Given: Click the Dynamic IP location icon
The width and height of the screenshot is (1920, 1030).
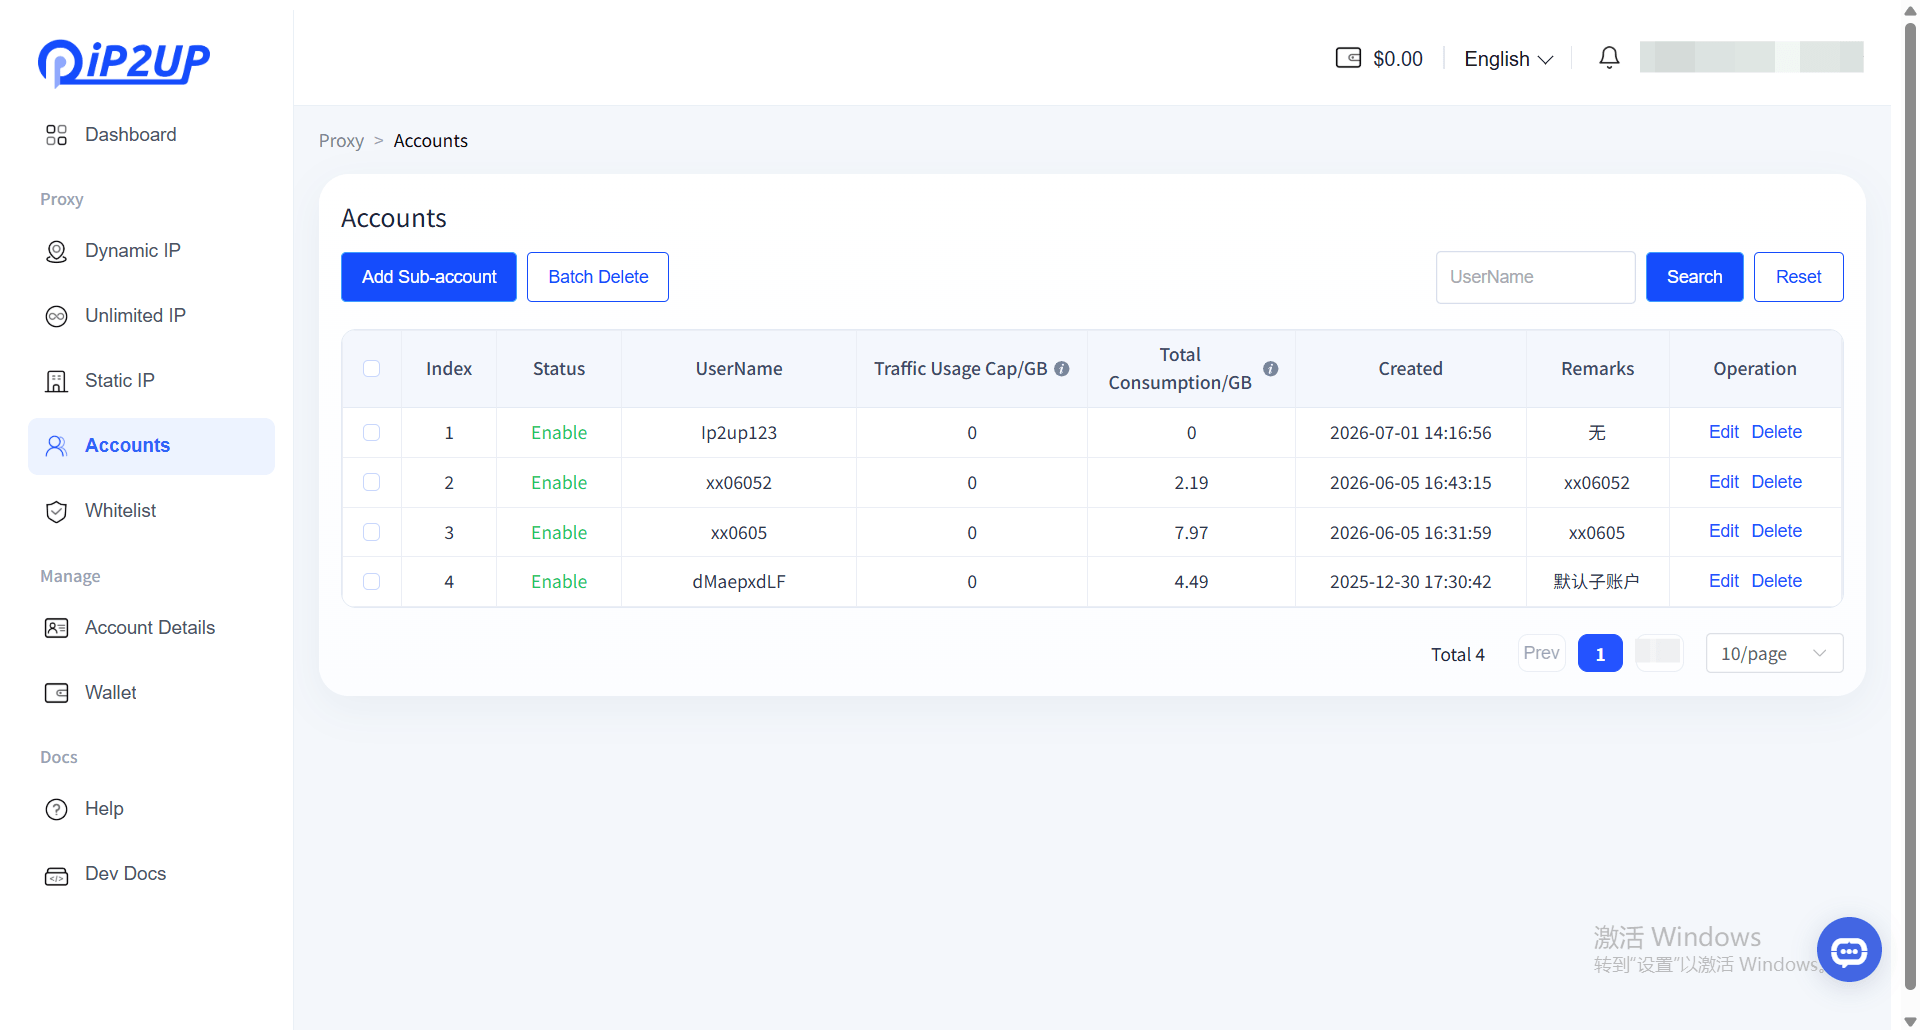Looking at the screenshot, I should (x=57, y=251).
